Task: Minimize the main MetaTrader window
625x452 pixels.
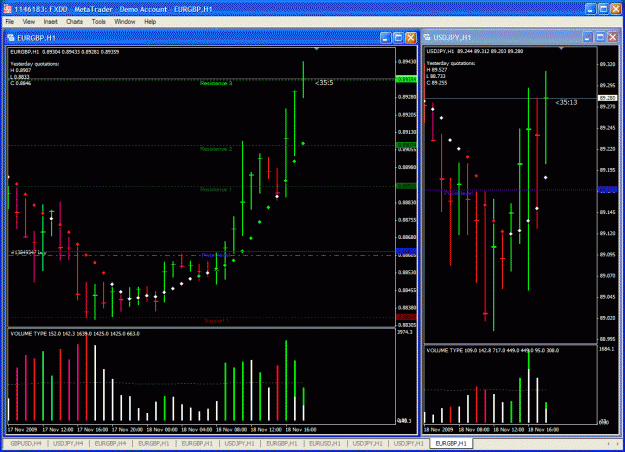Action: (590, 9)
